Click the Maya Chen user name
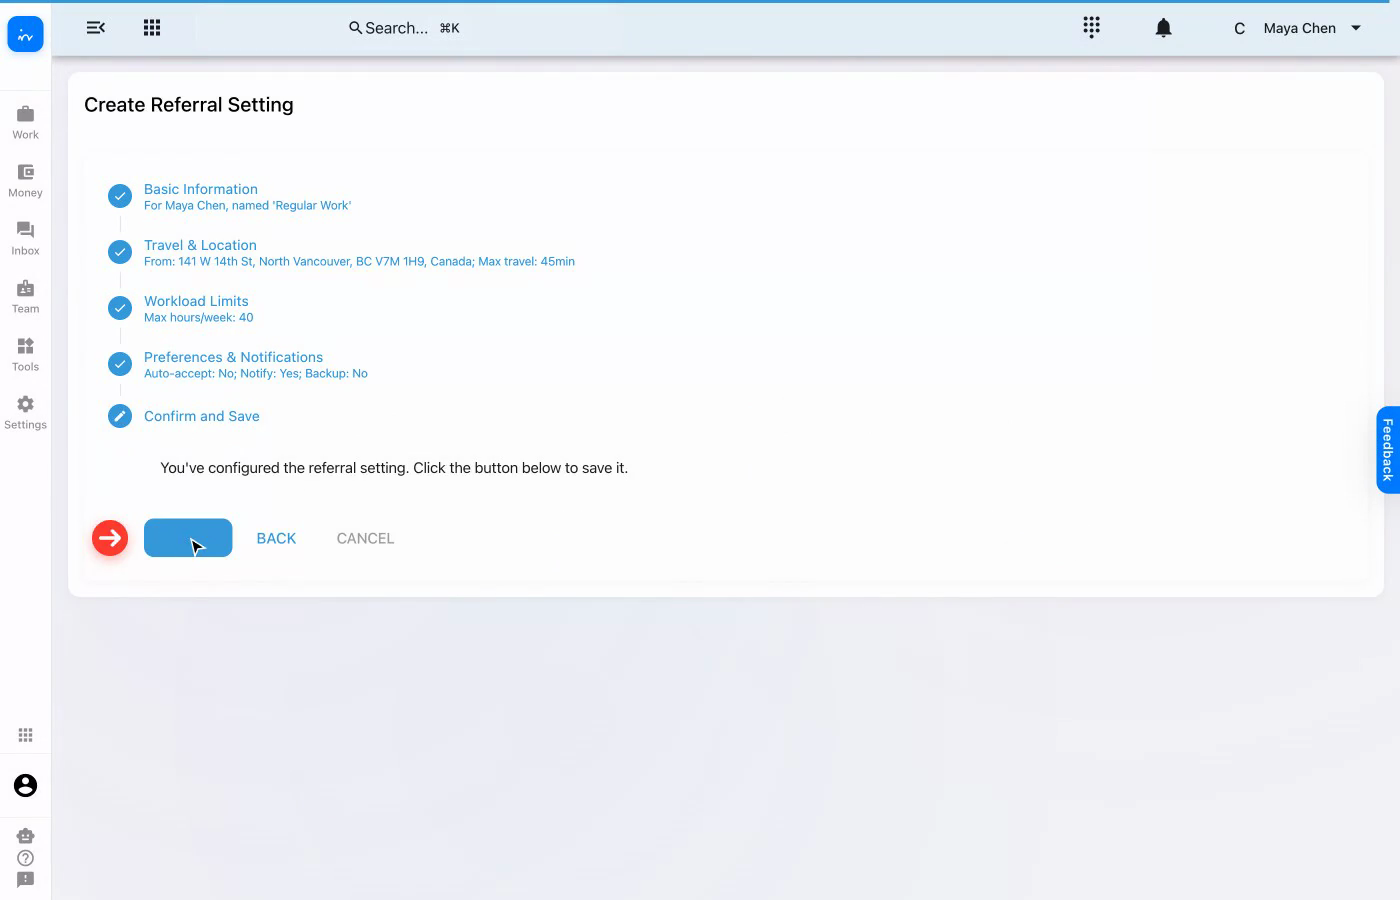Viewport: 1400px width, 900px height. click(1299, 28)
